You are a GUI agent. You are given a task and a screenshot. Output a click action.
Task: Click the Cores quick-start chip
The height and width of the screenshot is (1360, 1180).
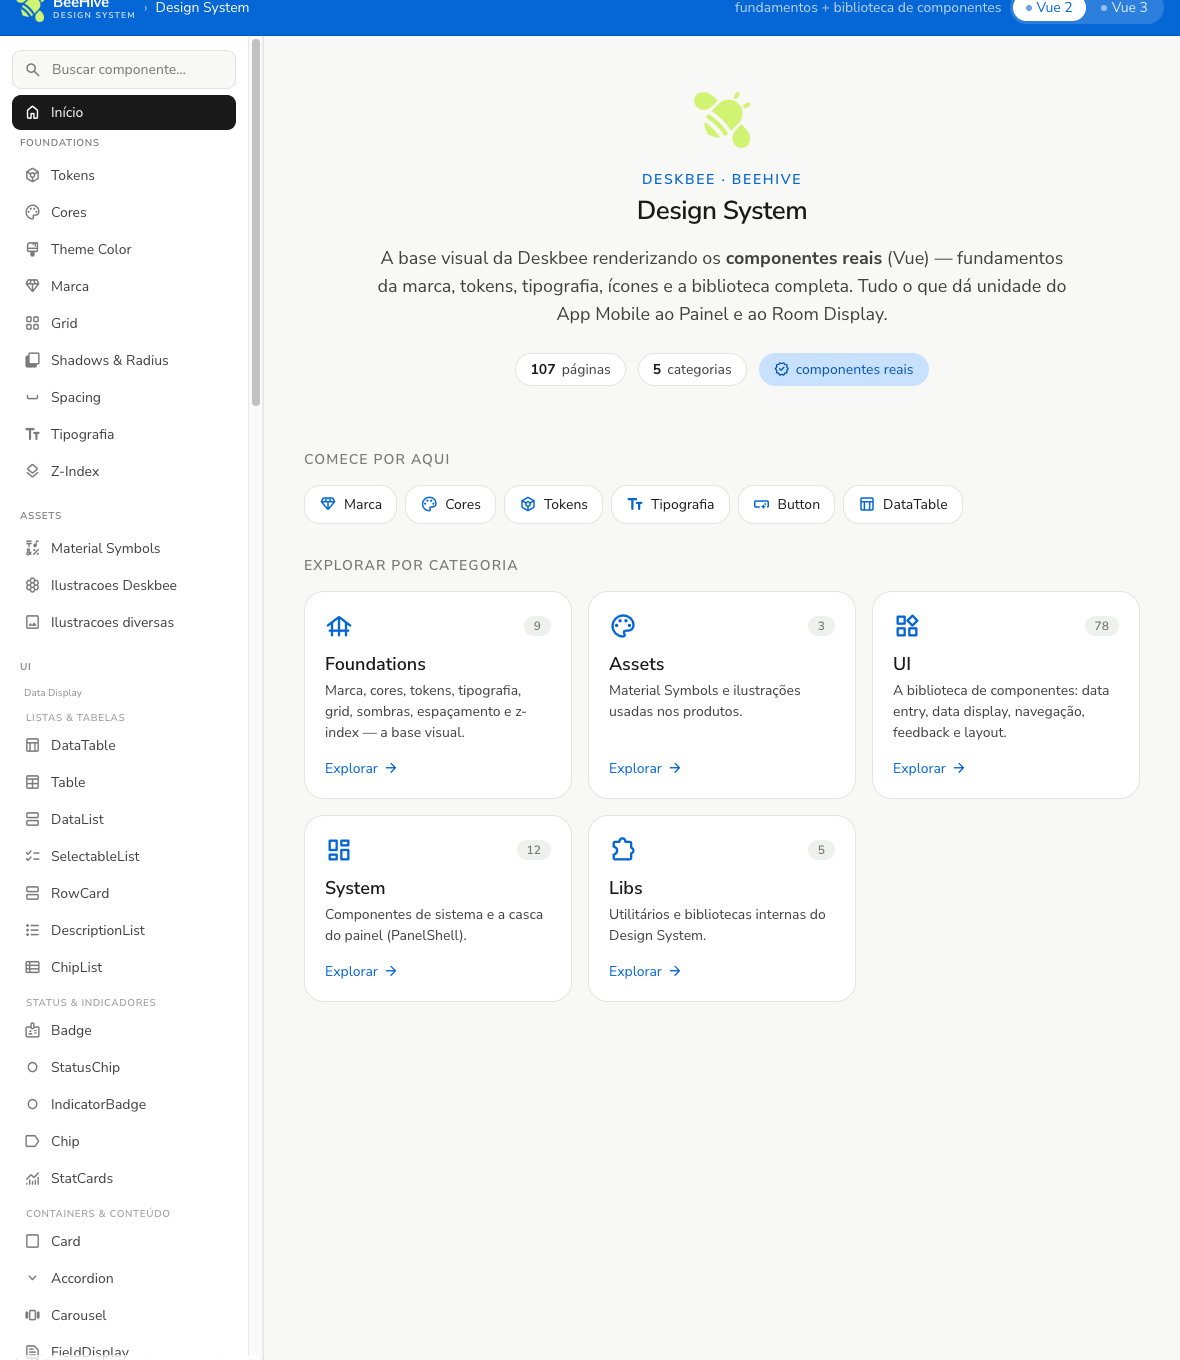click(x=450, y=504)
